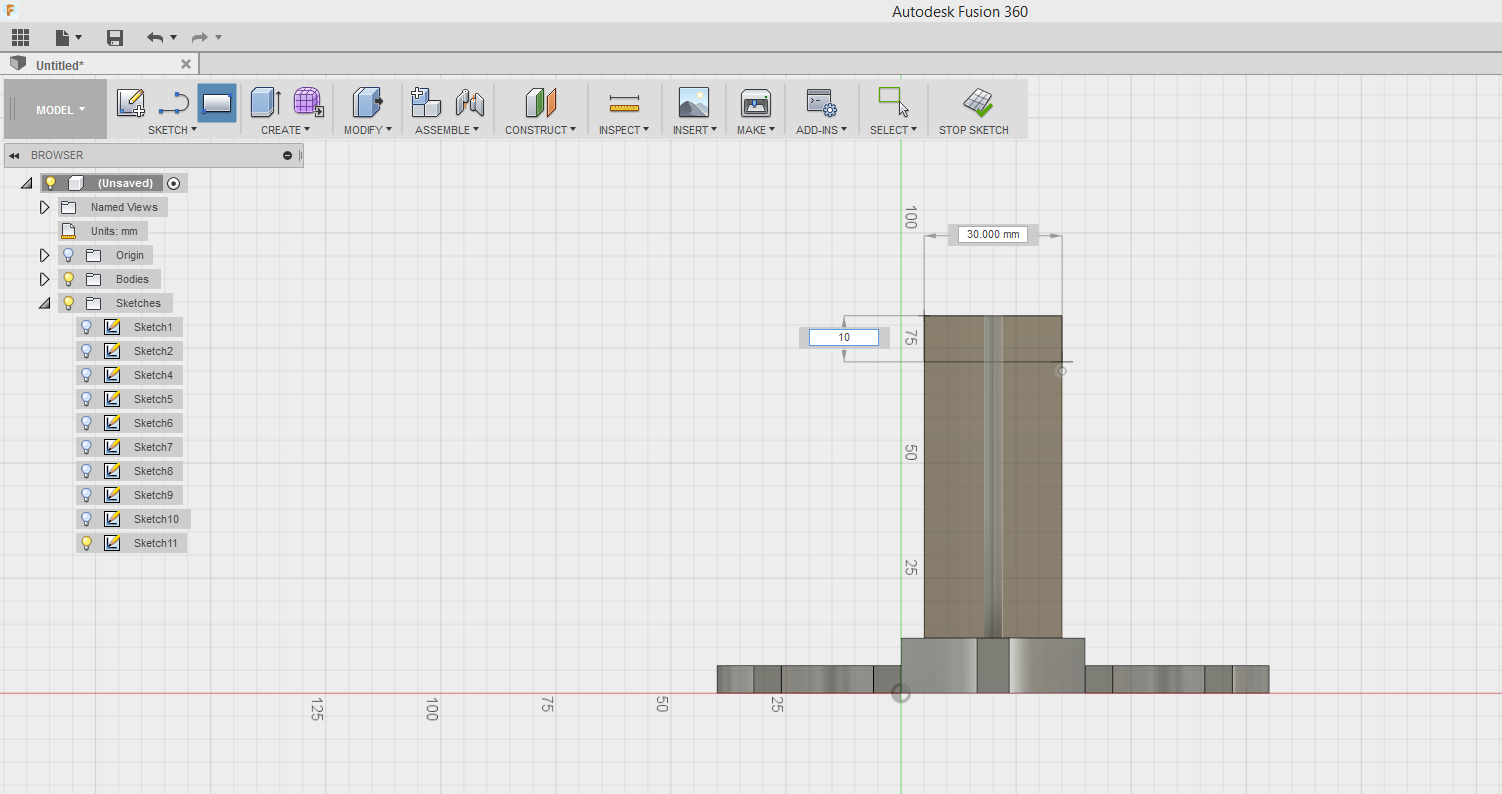Click the Browser panel minus button
The width and height of the screenshot is (1502, 794).
point(288,155)
